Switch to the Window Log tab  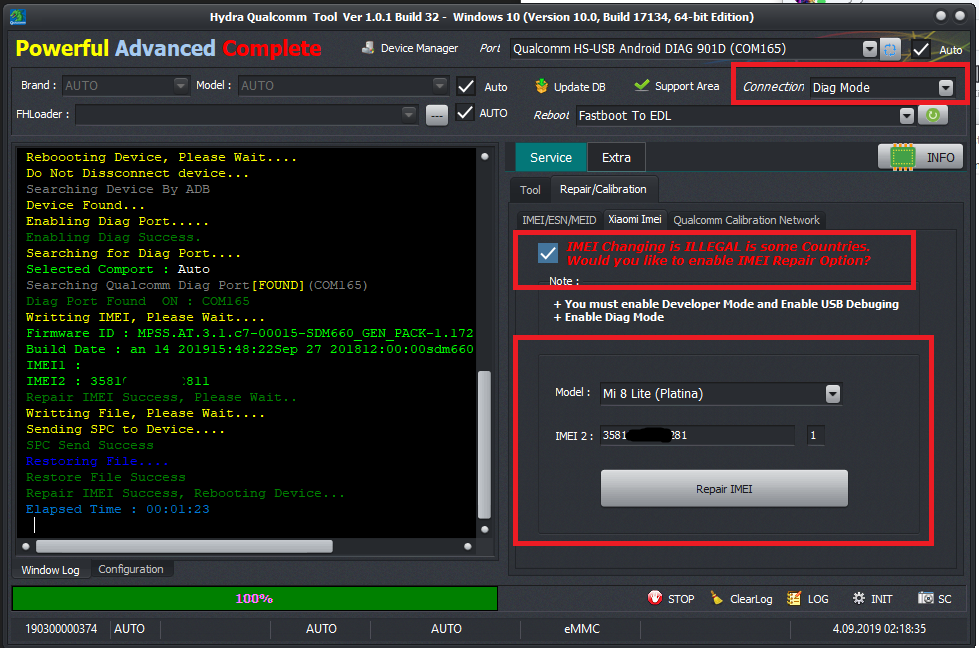point(51,570)
